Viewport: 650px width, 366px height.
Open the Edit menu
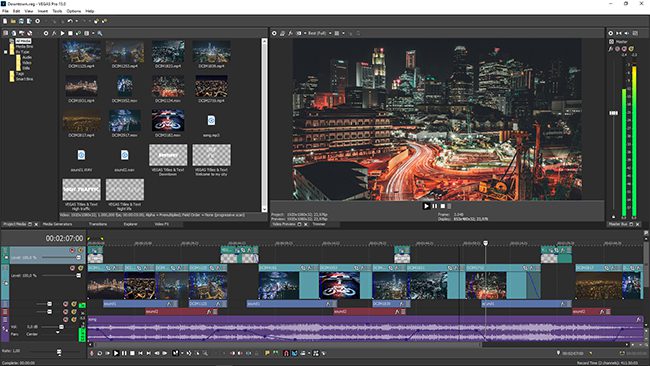(x=16, y=11)
